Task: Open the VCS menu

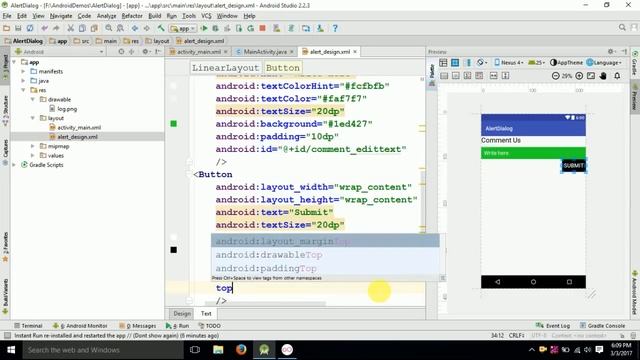Action: click(206, 16)
